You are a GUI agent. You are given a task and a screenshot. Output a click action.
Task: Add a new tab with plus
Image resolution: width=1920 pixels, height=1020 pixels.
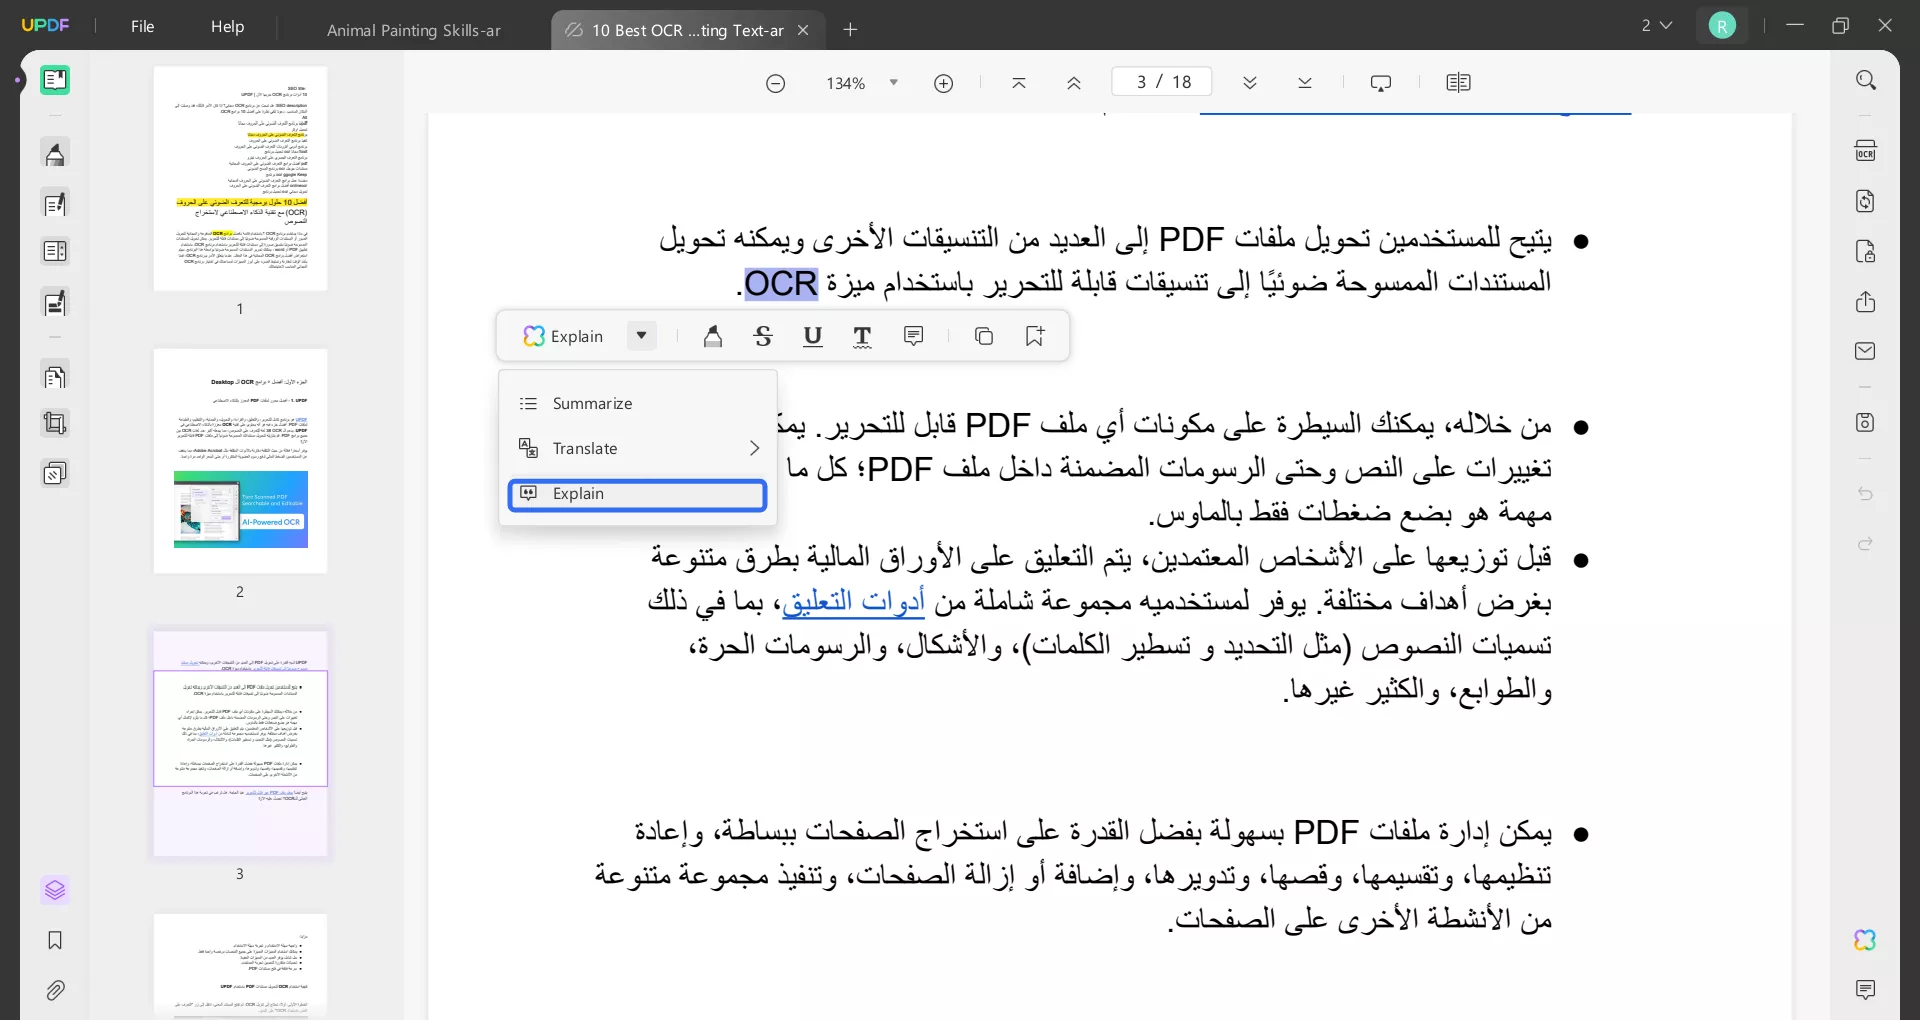[851, 30]
